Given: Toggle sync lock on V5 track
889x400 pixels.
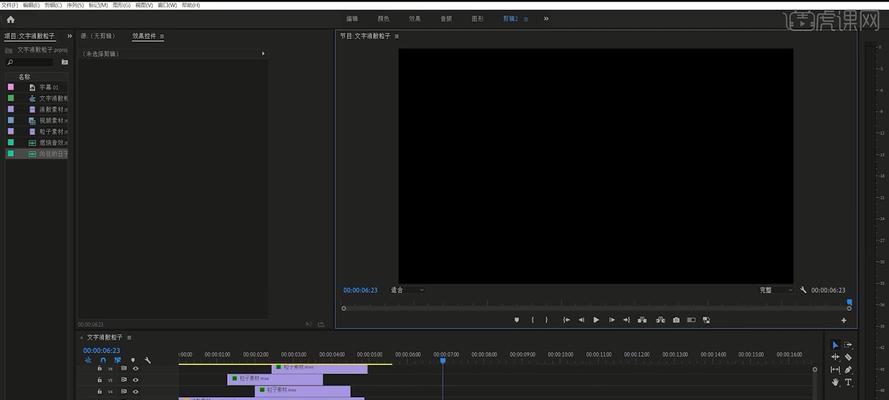Looking at the screenshot, I should coord(124,380).
